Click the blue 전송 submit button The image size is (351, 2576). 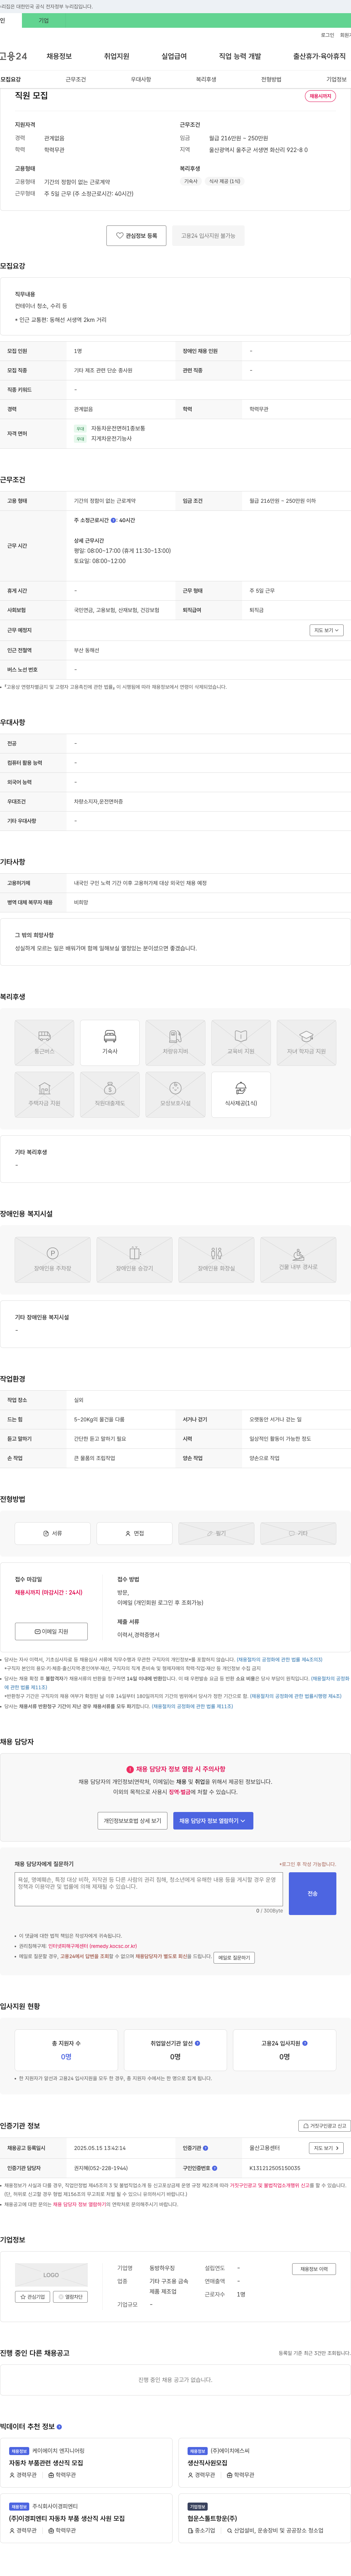pyautogui.click(x=312, y=1893)
